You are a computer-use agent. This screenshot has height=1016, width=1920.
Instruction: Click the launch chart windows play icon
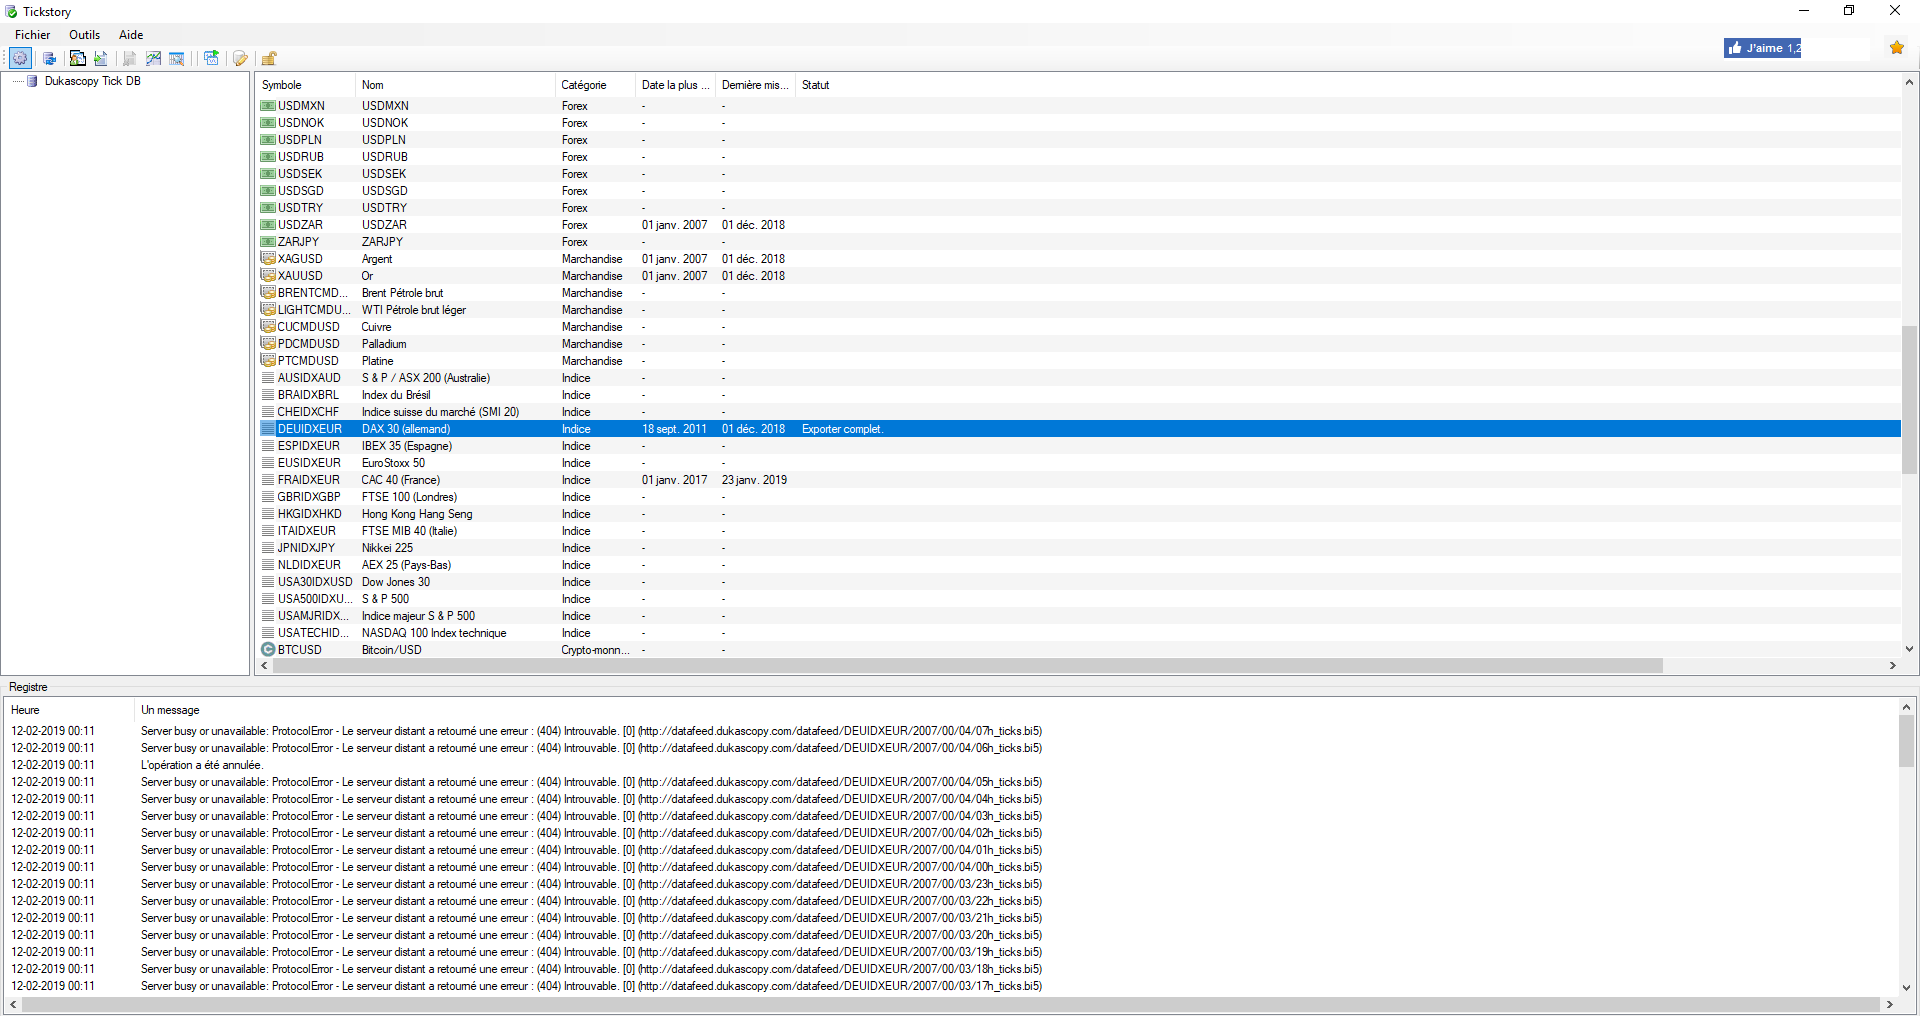pyautogui.click(x=211, y=58)
